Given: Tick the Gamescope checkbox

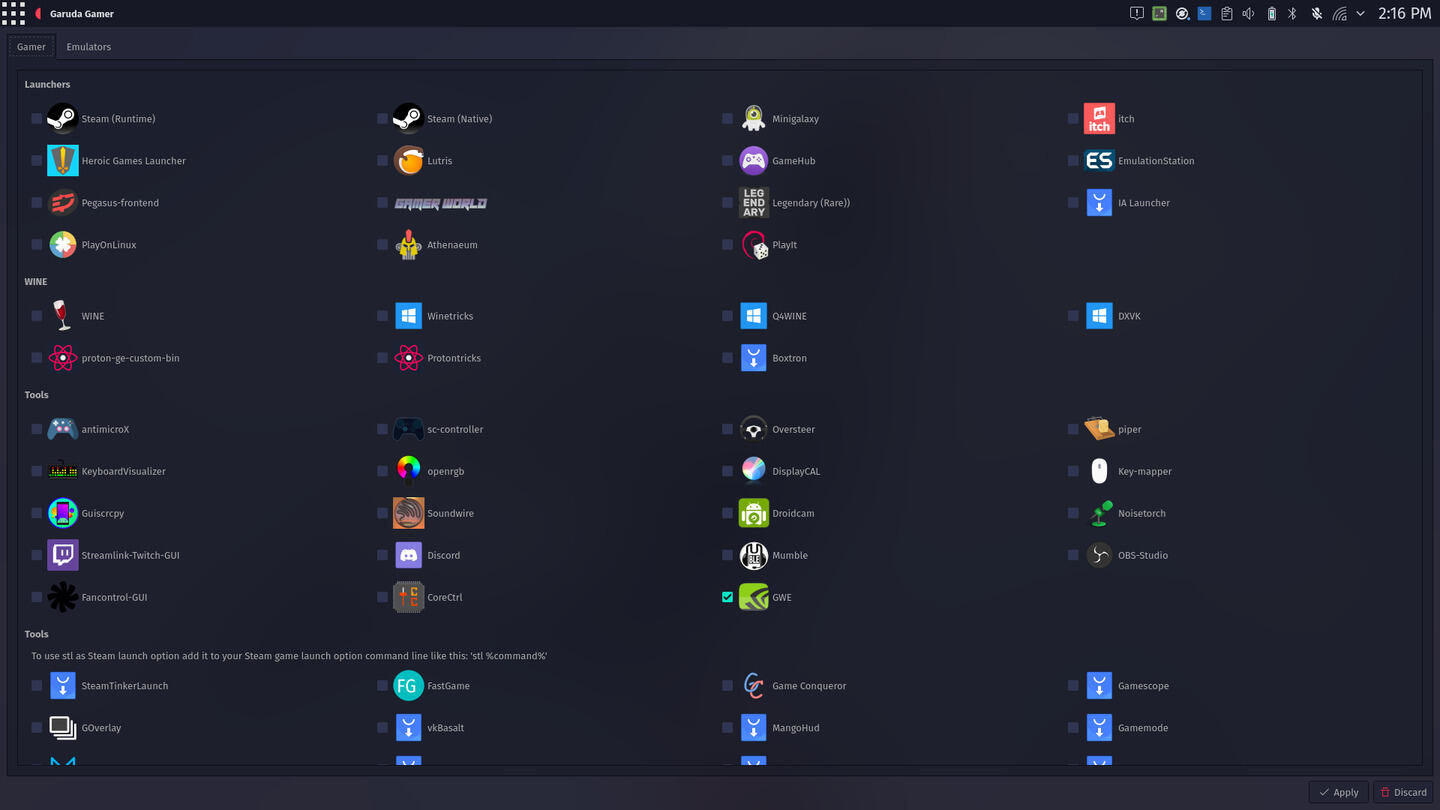Looking at the screenshot, I should [x=1073, y=685].
